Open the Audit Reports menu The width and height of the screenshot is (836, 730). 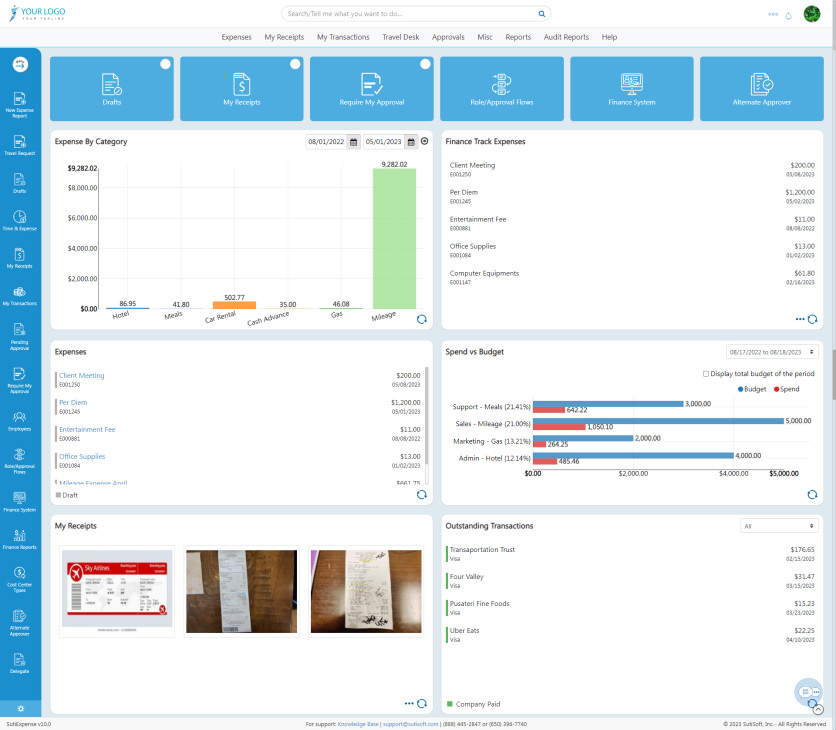[x=566, y=37]
